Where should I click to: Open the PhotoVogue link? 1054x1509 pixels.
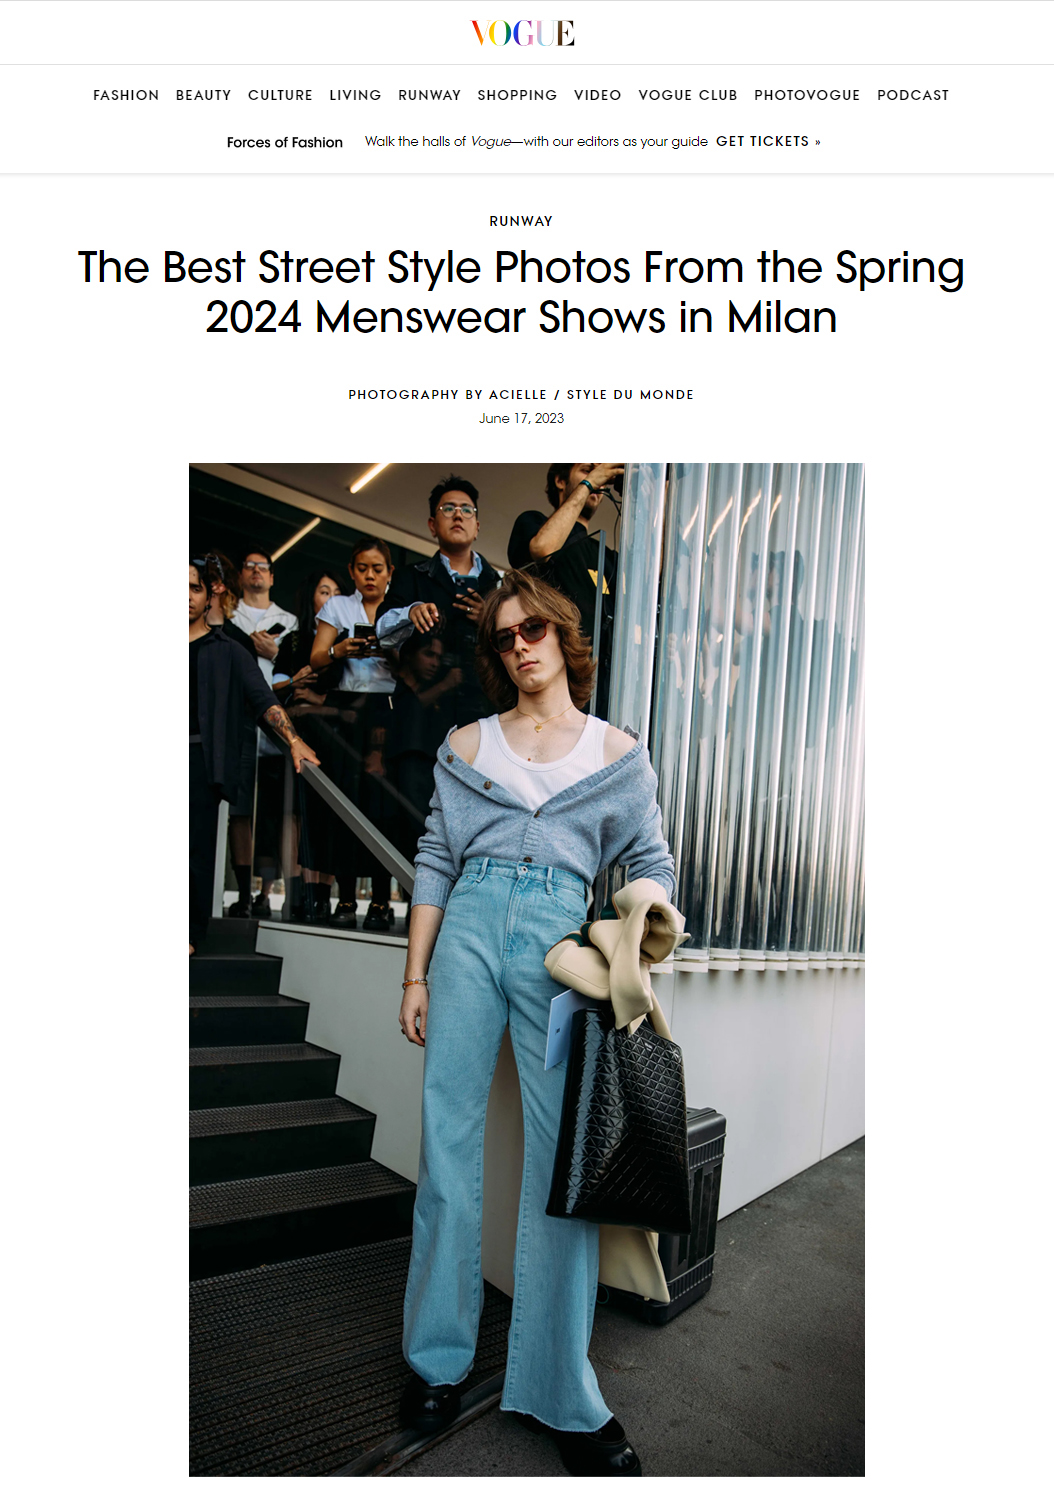pyautogui.click(x=807, y=95)
